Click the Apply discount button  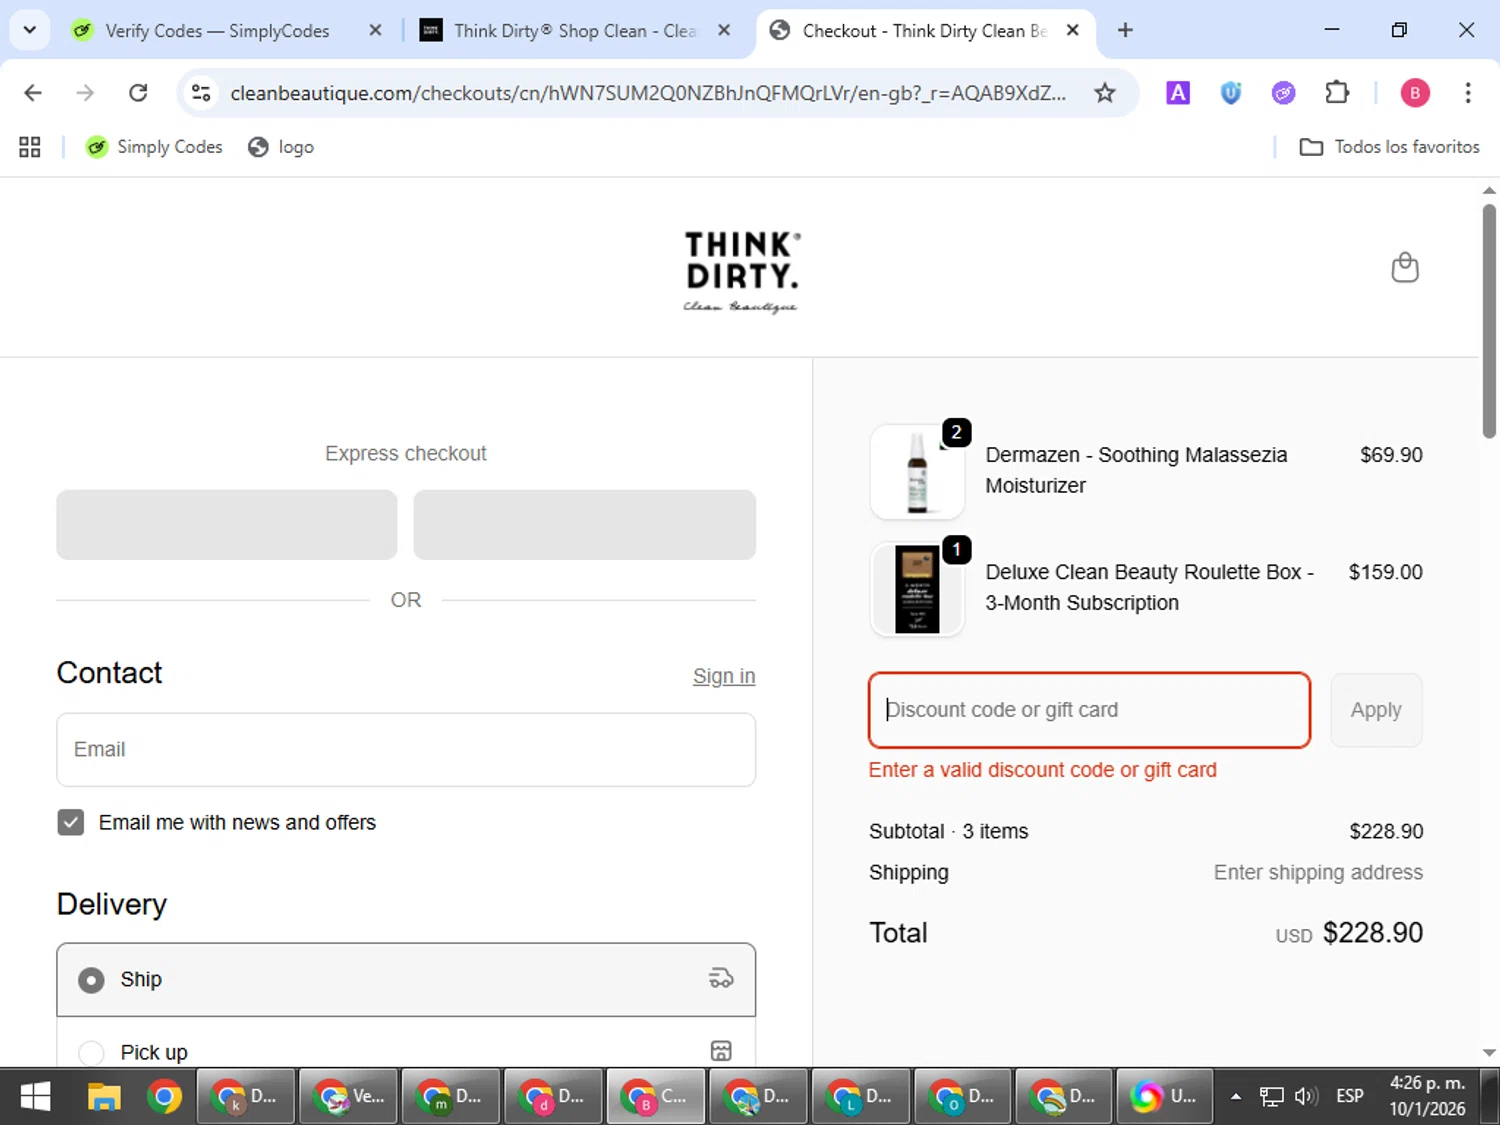coord(1376,710)
